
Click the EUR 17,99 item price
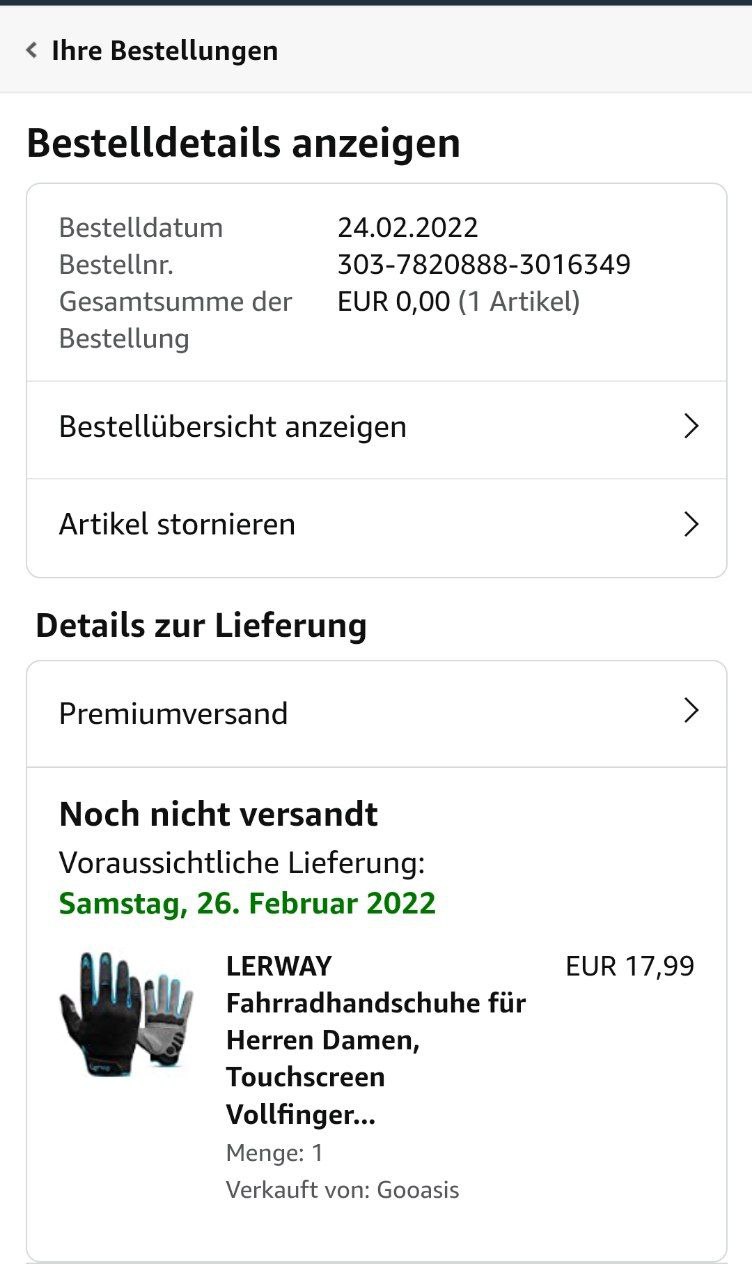[x=629, y=966]
